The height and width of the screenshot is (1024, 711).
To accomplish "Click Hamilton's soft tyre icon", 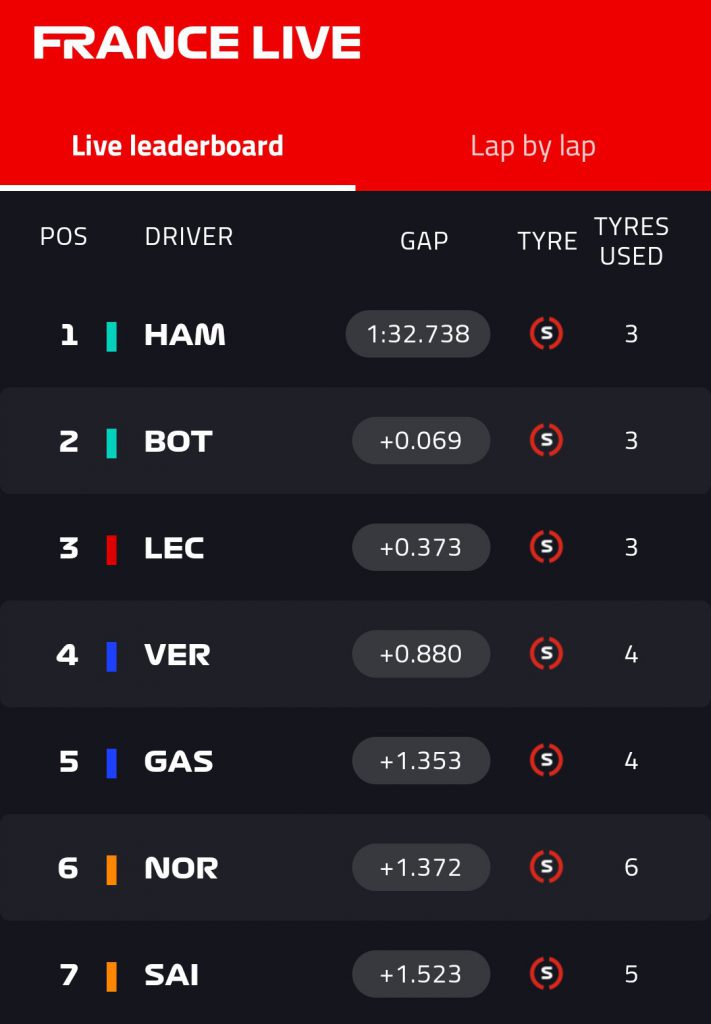I will (x=546, y=334).
